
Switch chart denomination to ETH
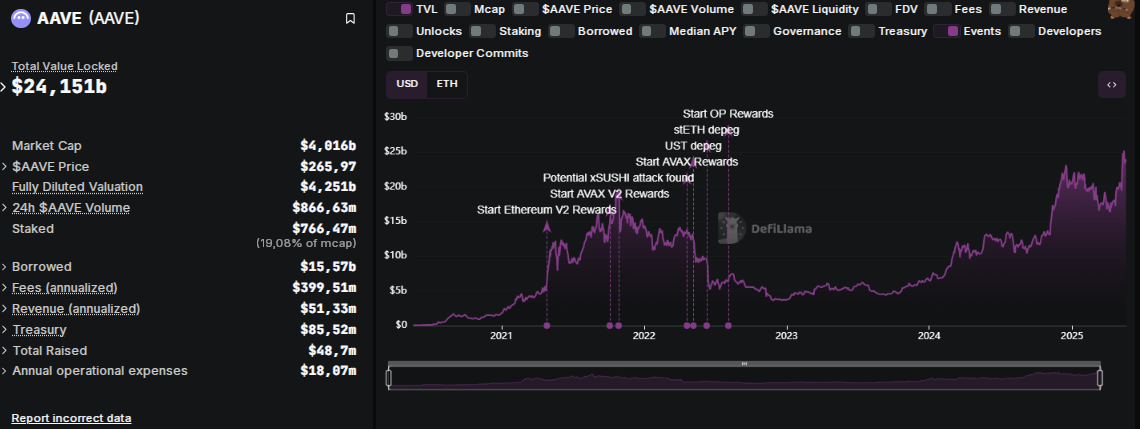[x=447, y=84]
